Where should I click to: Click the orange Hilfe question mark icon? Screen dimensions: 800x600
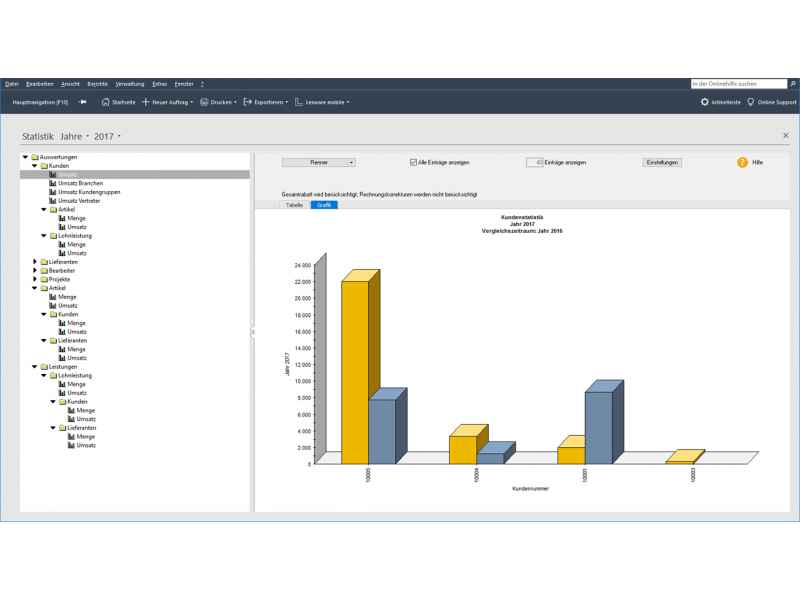[742, 162]
